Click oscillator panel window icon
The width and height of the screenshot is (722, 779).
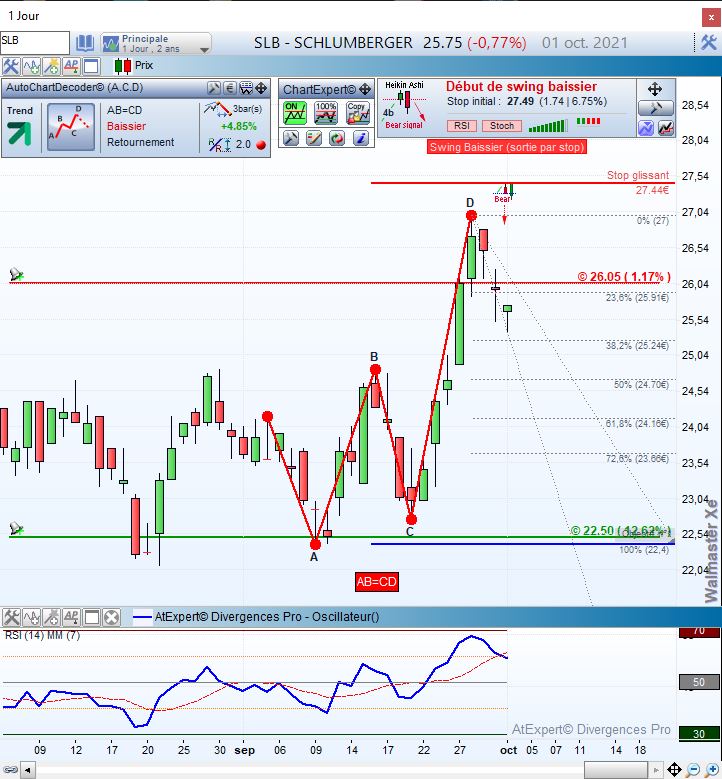(x=92, y=618)
